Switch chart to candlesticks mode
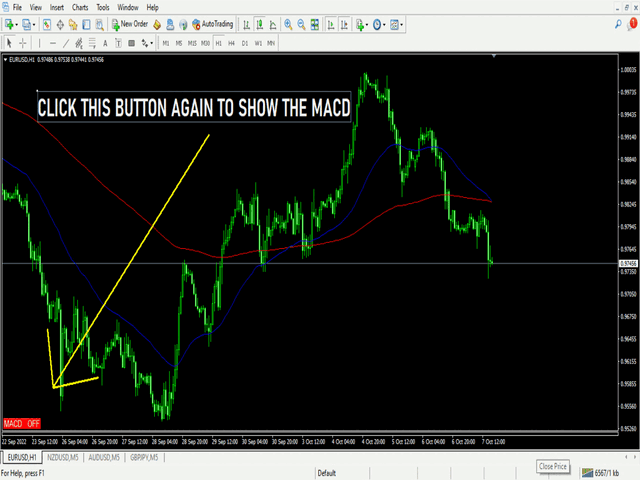 (x=260, y=24)
